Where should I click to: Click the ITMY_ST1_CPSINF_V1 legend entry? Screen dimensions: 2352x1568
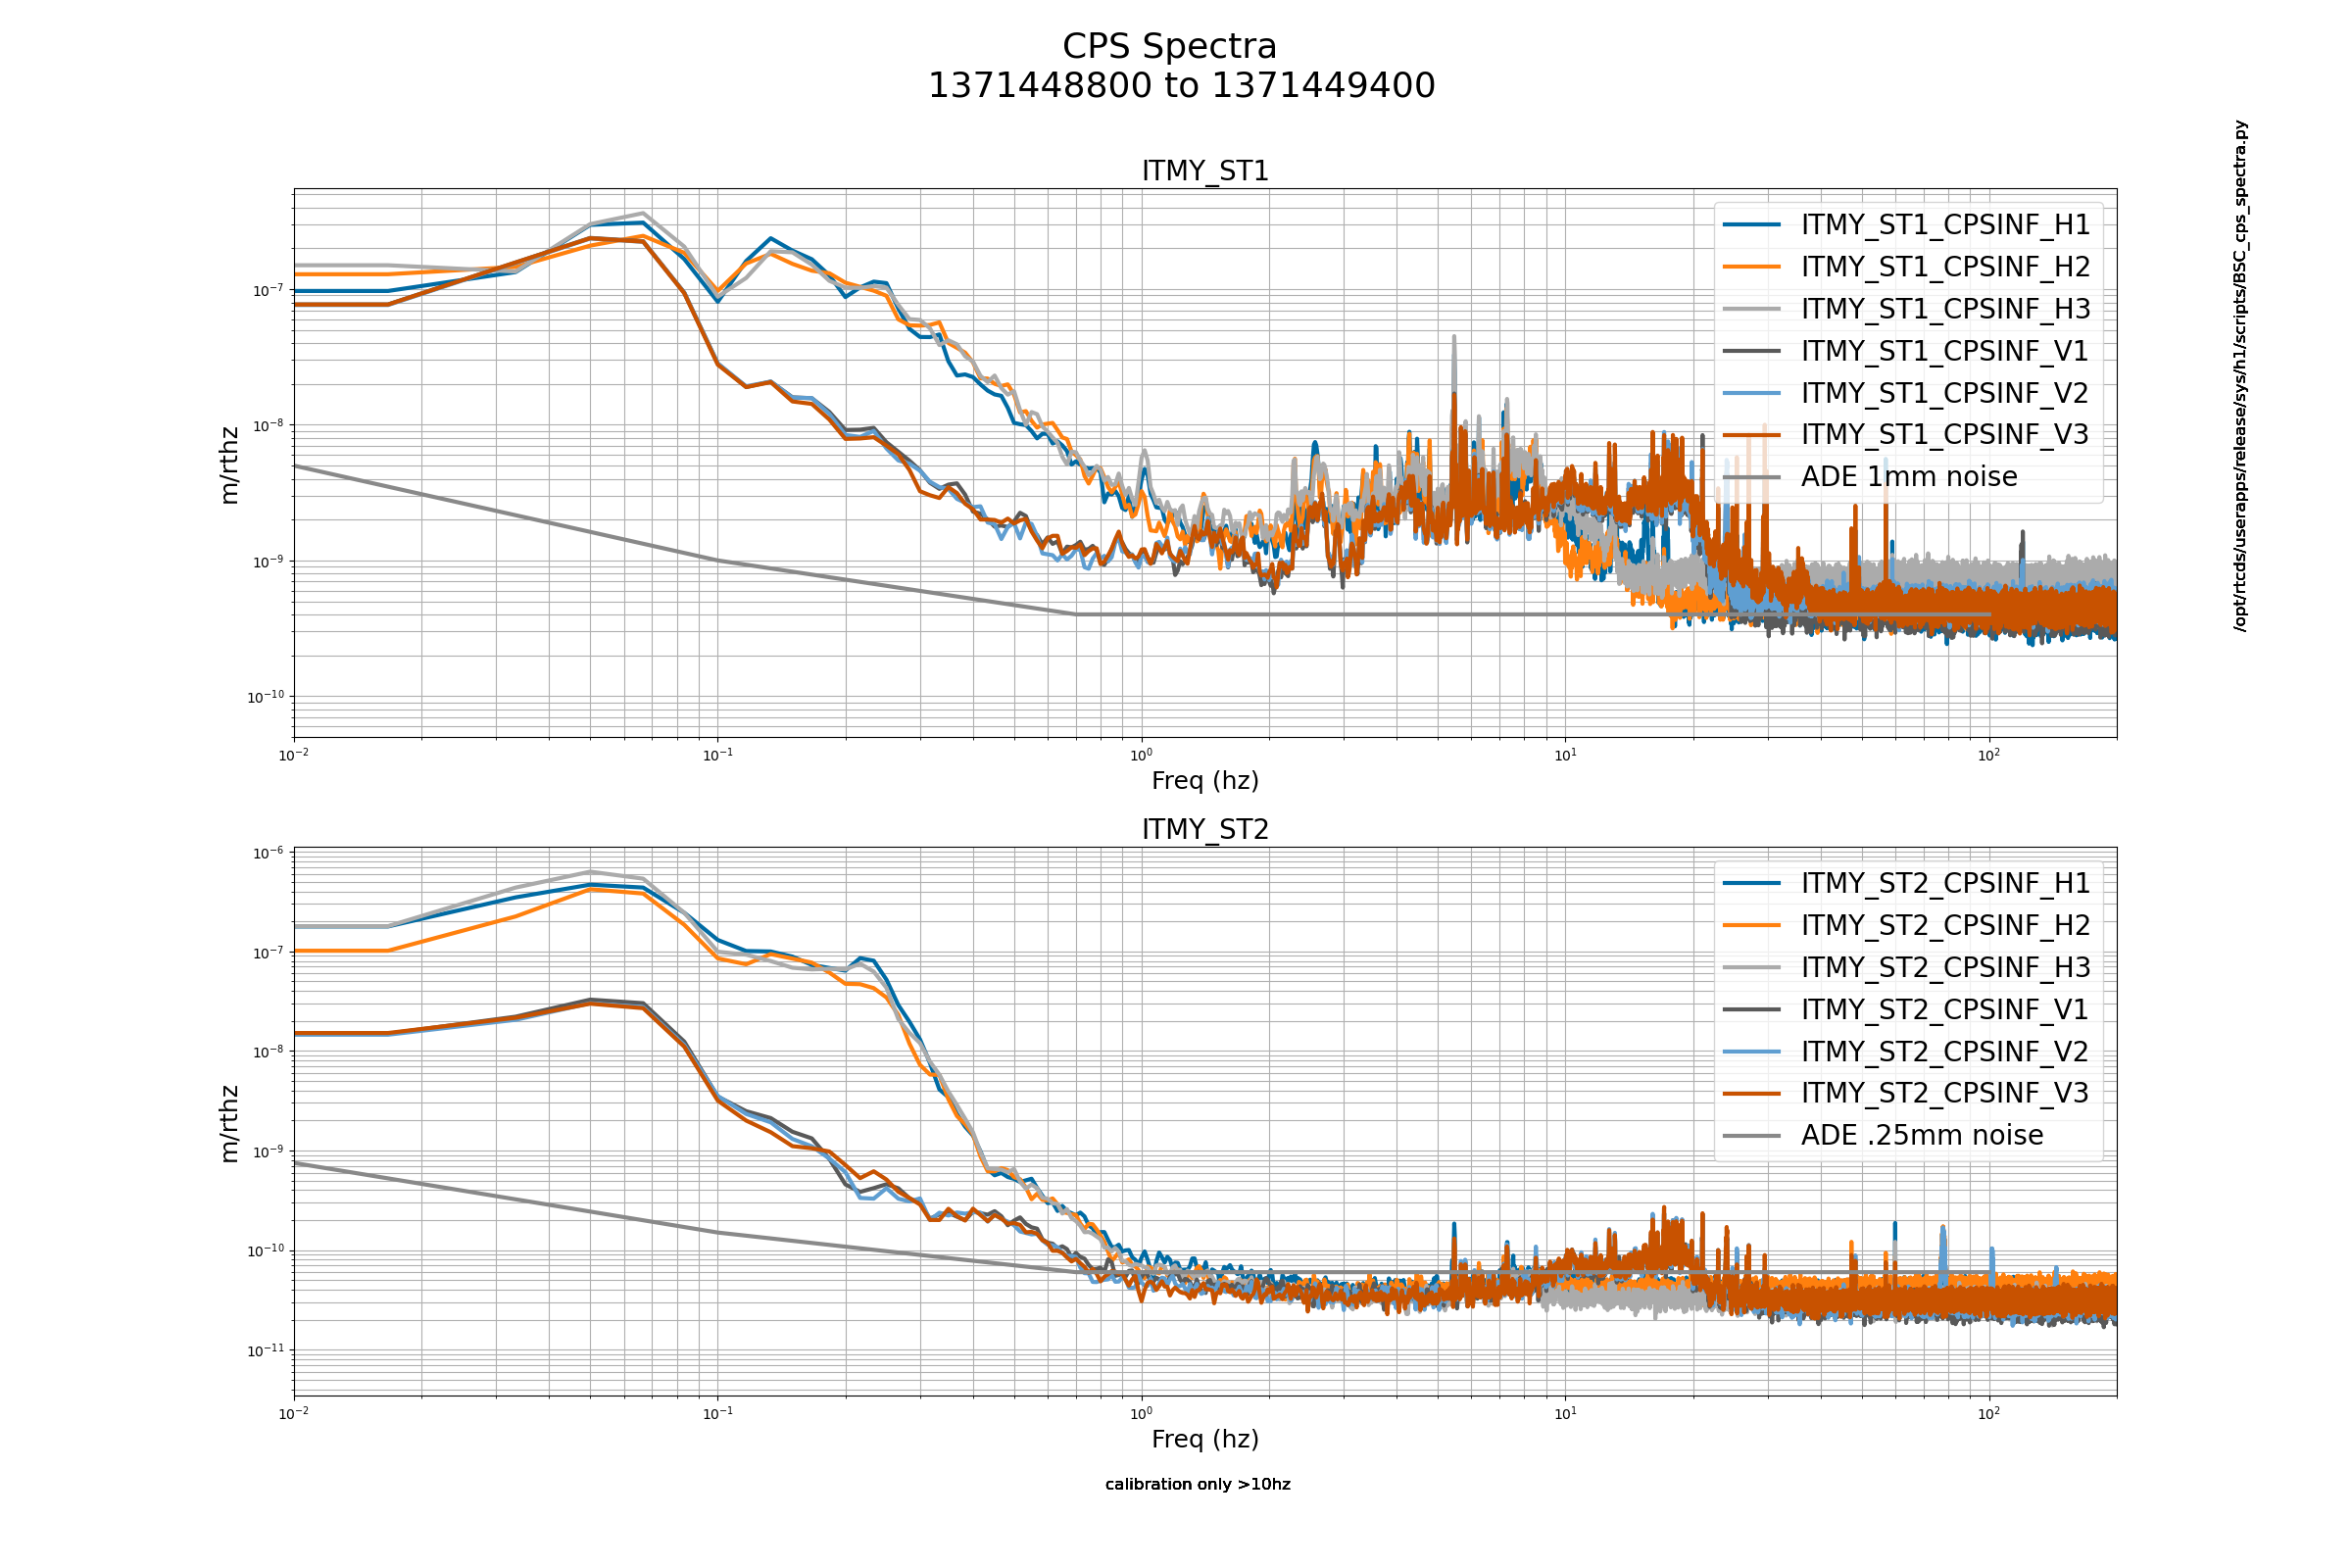pyautogui.click(x=1944, y=351)
